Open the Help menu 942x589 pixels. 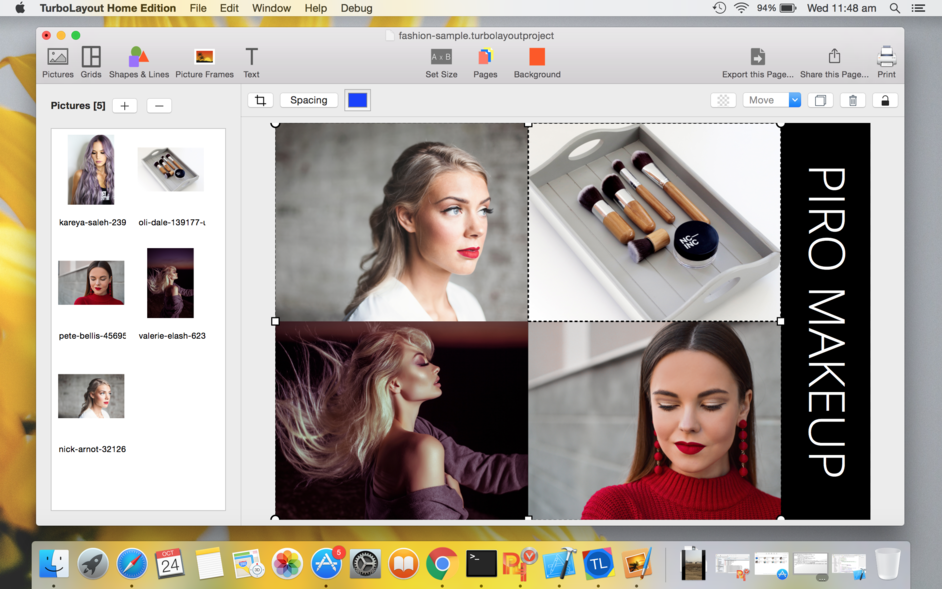coord(315,8)
